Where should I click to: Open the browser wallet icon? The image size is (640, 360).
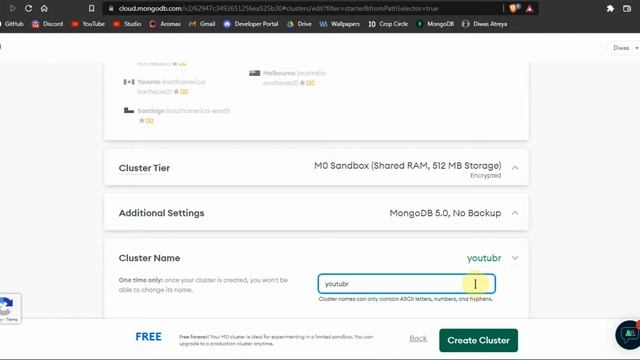pos(627,8)
